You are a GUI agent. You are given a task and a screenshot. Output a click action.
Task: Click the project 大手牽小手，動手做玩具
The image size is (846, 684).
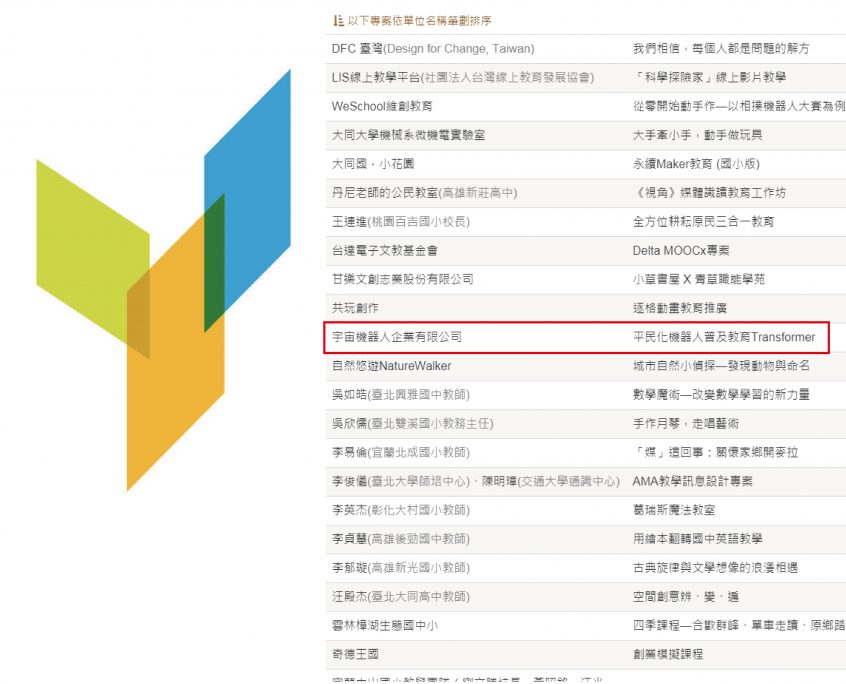pos(697,135)
